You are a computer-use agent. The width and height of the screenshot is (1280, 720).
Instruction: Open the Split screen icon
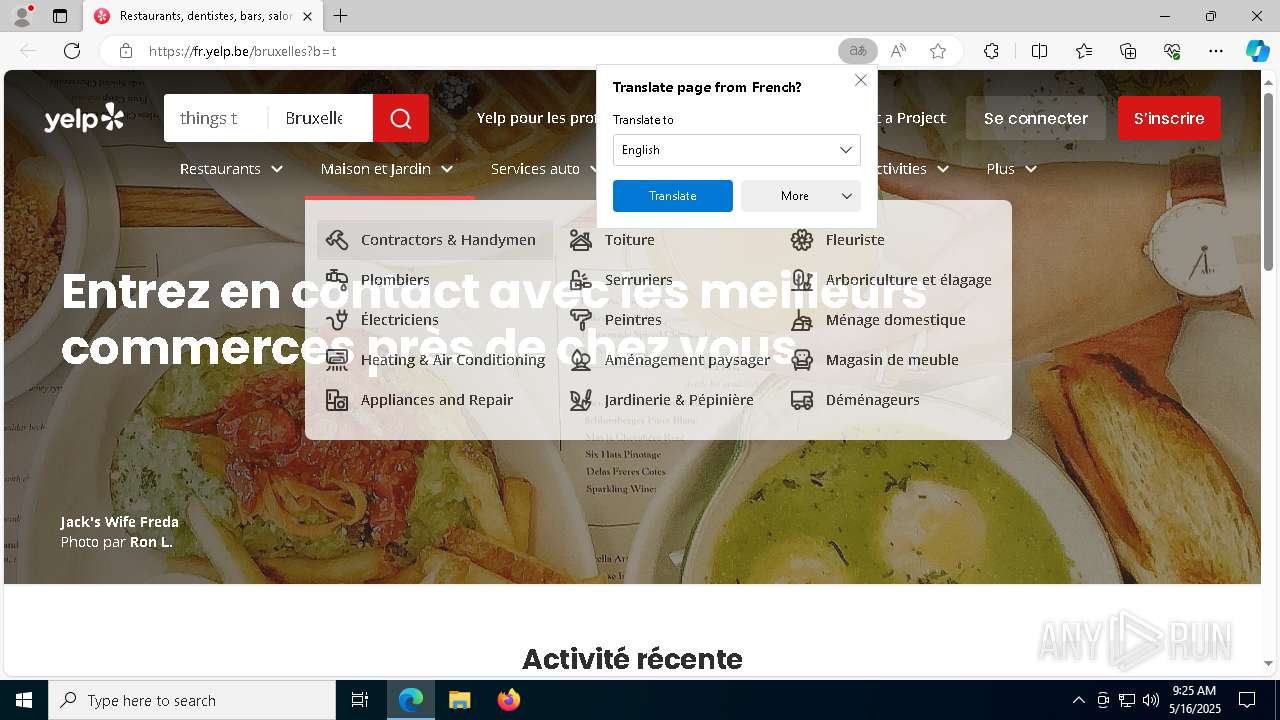tap(1039, 51)
